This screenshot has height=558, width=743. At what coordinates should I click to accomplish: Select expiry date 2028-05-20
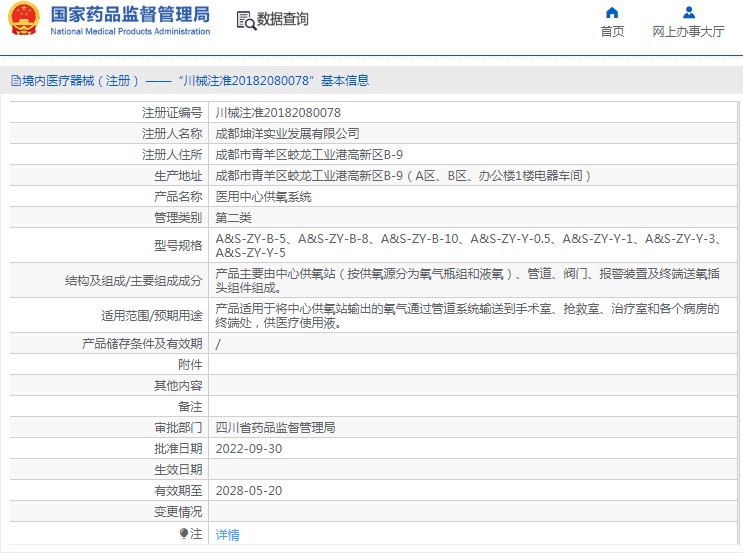(x=249, y=491)
